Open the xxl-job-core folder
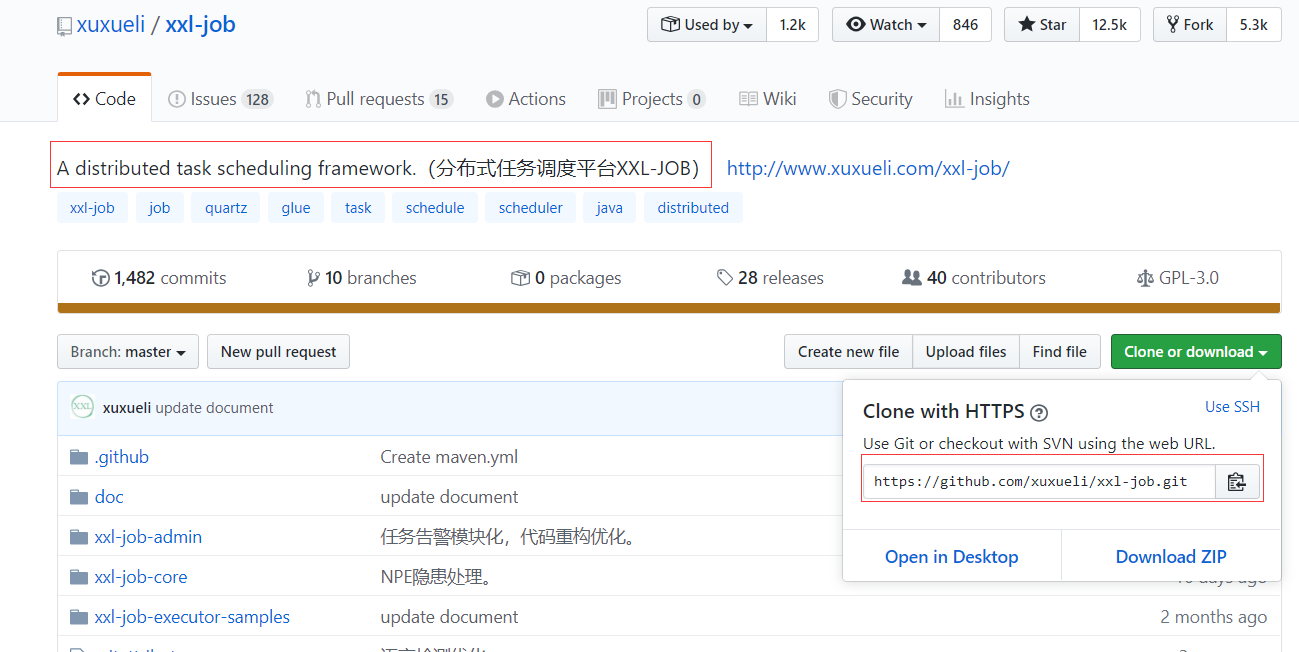This screenshot has width=1299, height=652. pyautogui.click(x=141, y=577)
